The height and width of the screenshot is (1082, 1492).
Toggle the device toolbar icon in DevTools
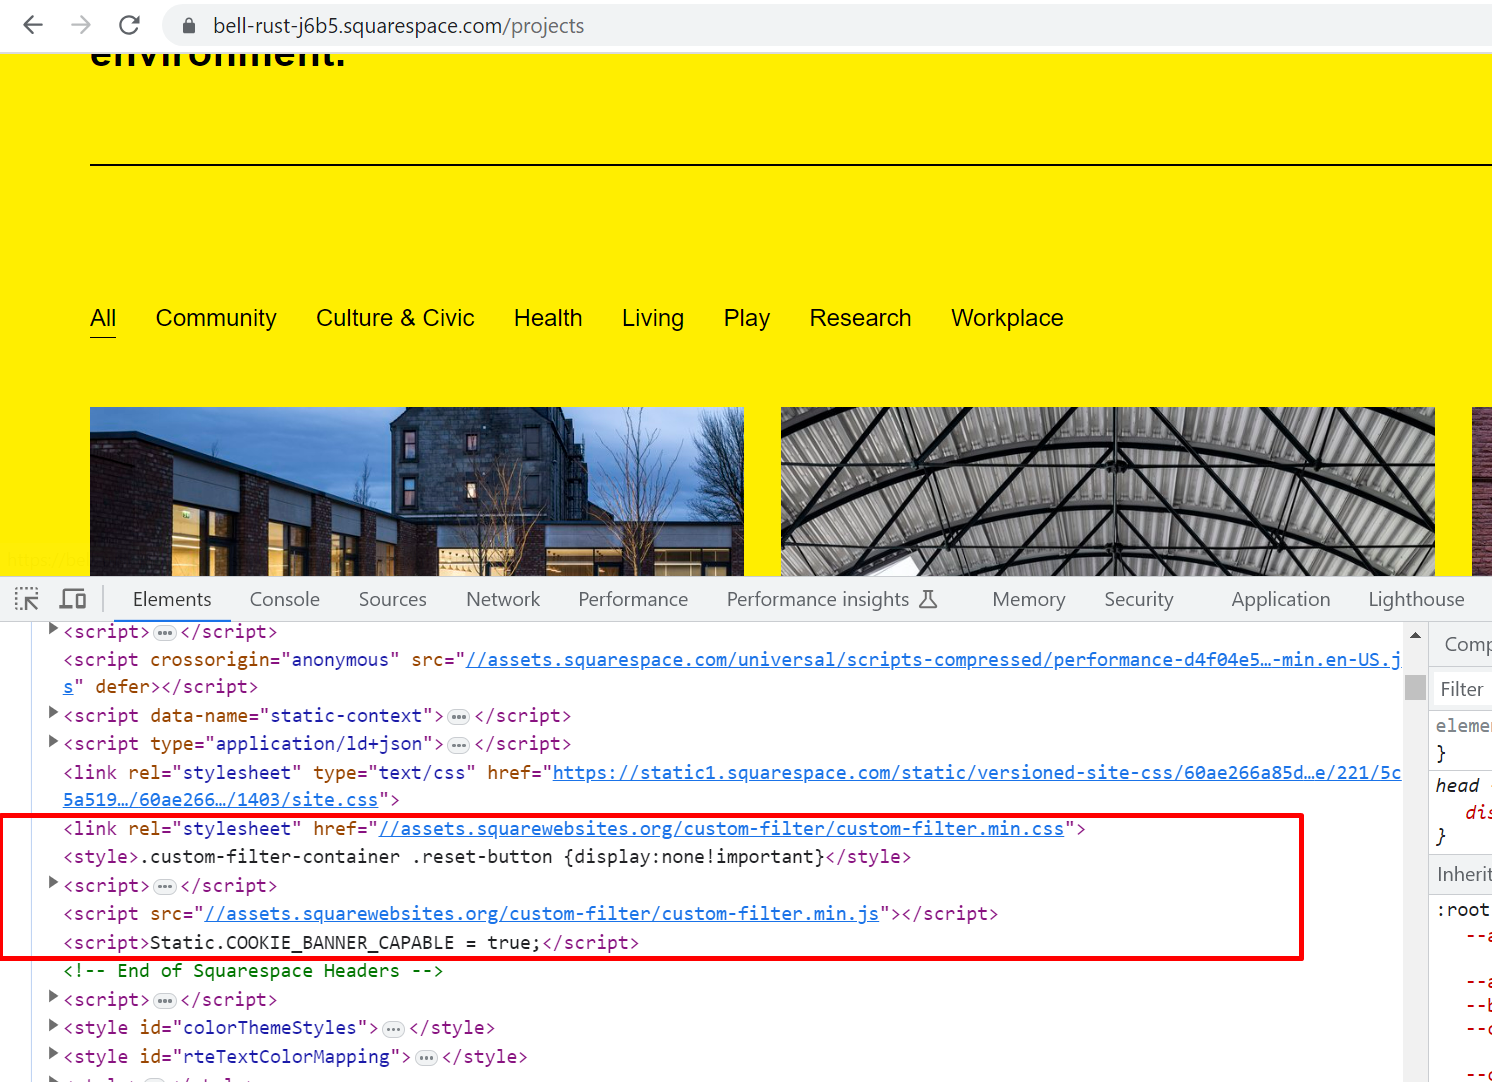coord(73,599)
